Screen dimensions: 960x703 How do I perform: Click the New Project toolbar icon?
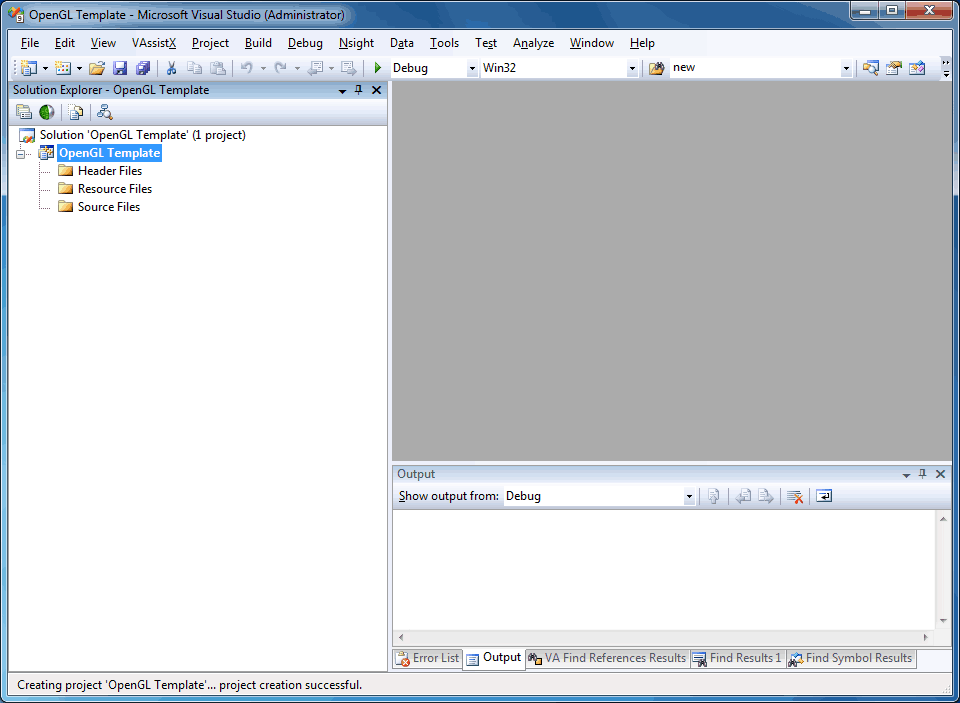(29, 68)
